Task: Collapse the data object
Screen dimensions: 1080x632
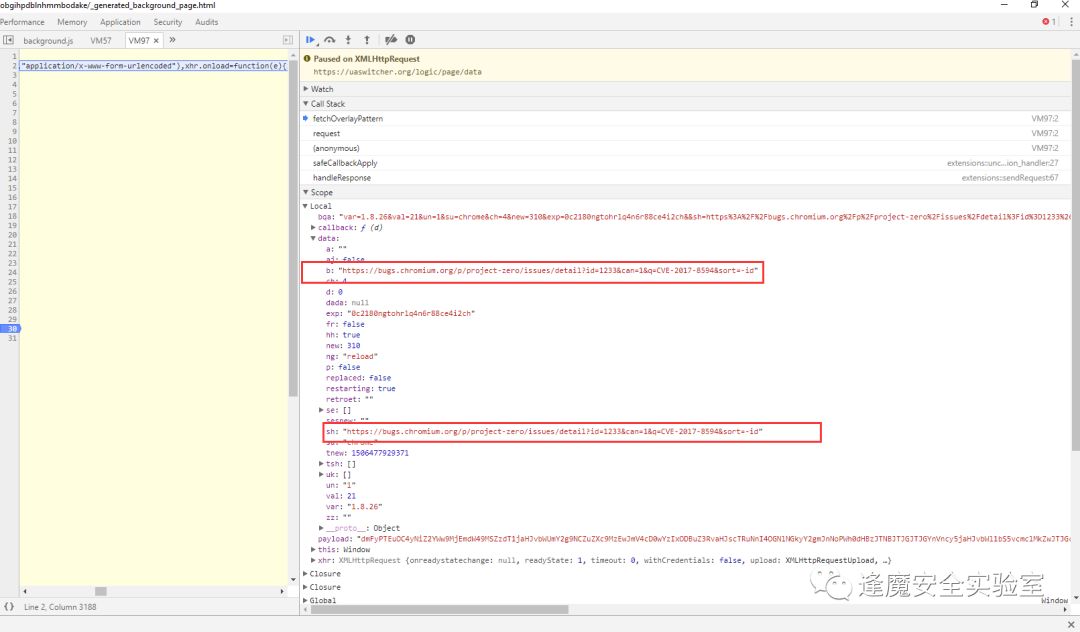Action: 313,238
